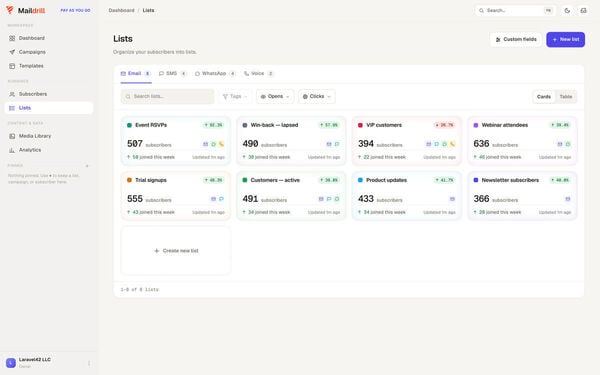Click the Lists breadcrumb item
The height and width of the screenshot is (375, 600).
[148, 10]
